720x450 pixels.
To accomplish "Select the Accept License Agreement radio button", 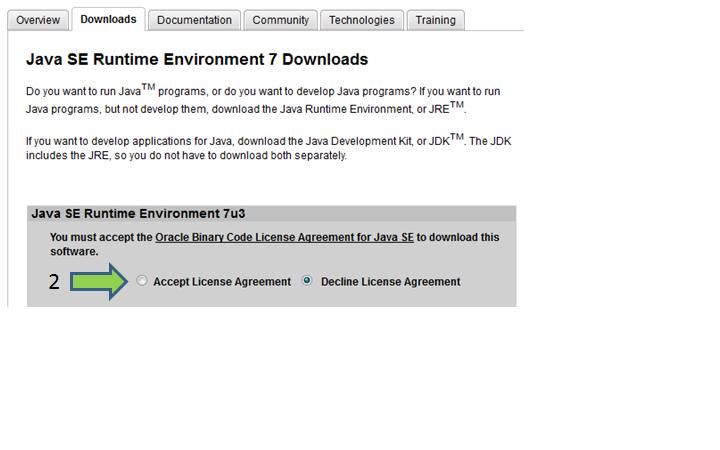I will tap(142, 281).
